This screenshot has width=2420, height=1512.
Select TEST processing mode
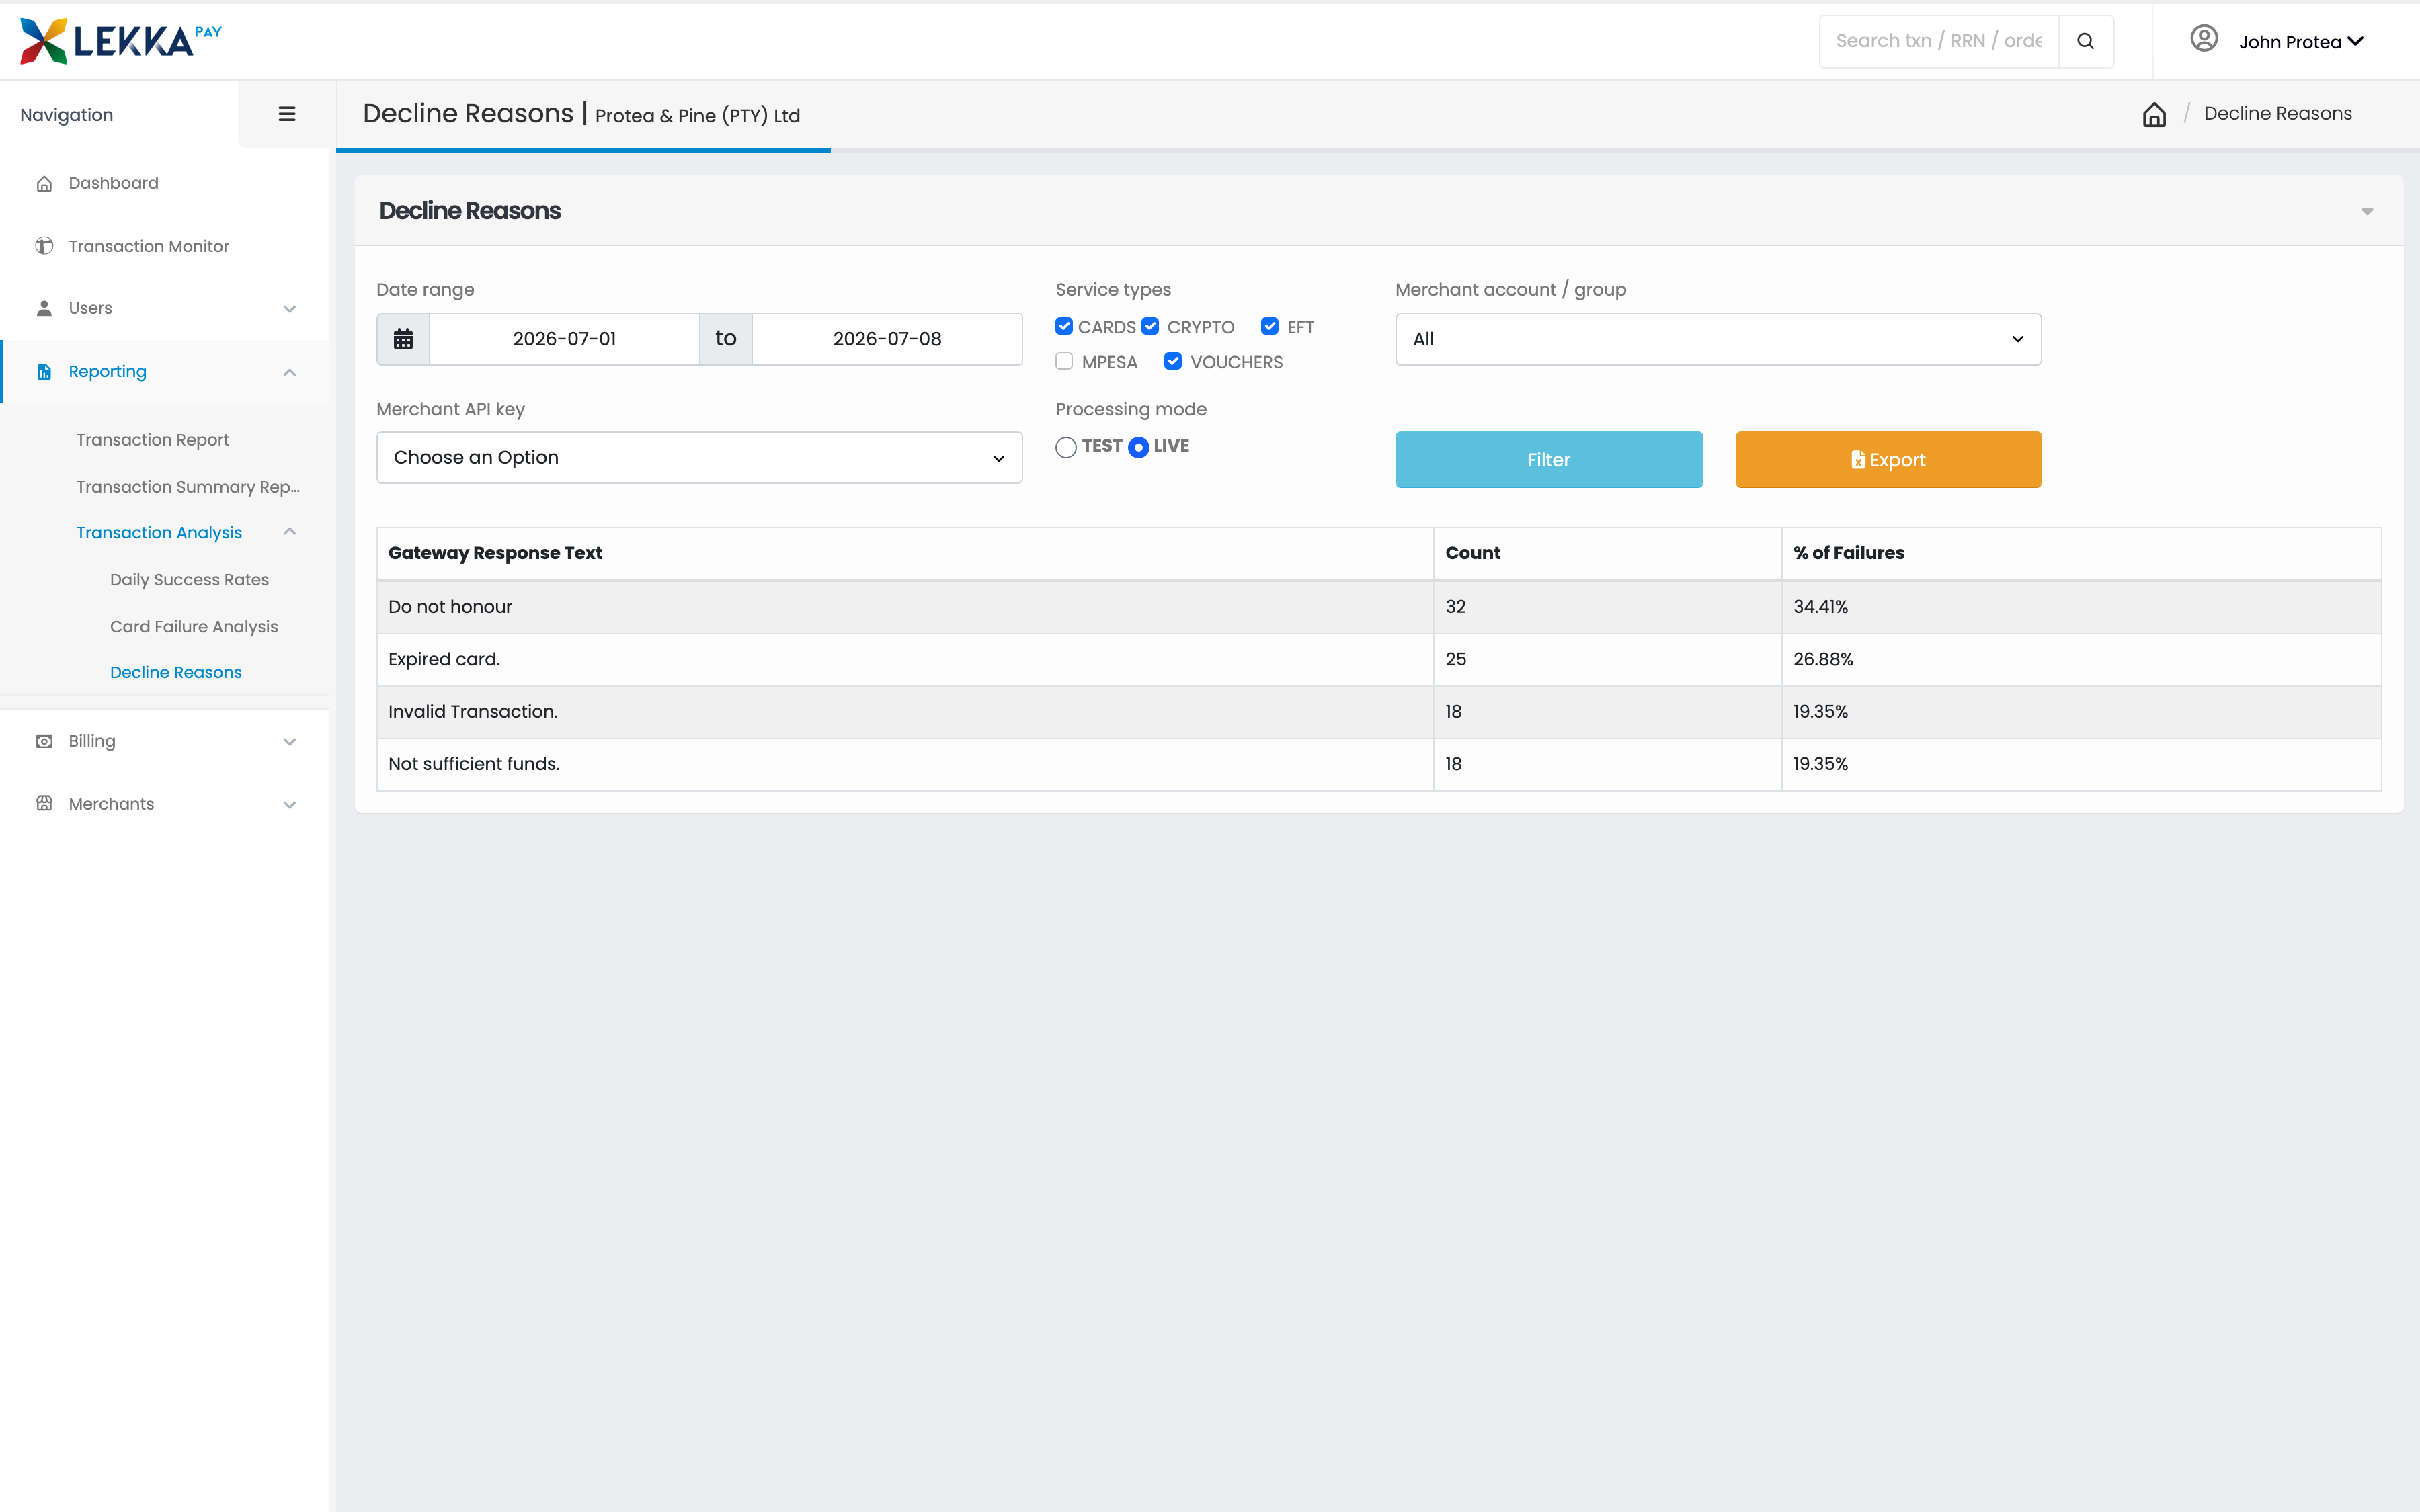1066,447
